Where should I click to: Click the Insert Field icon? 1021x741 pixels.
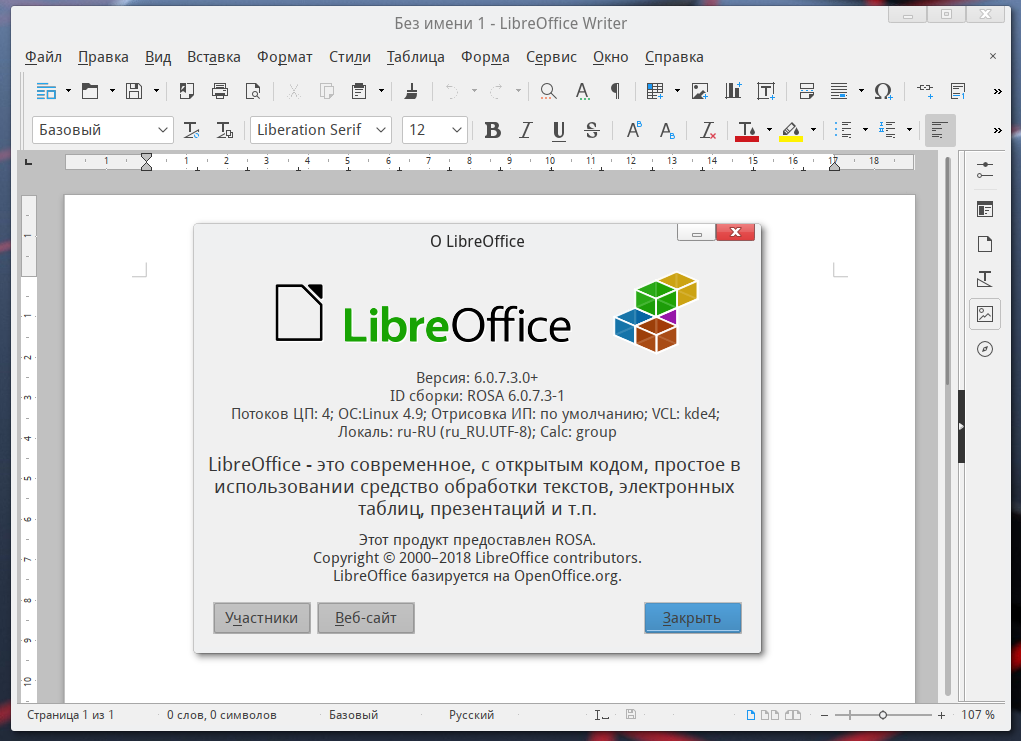[839, 91]
